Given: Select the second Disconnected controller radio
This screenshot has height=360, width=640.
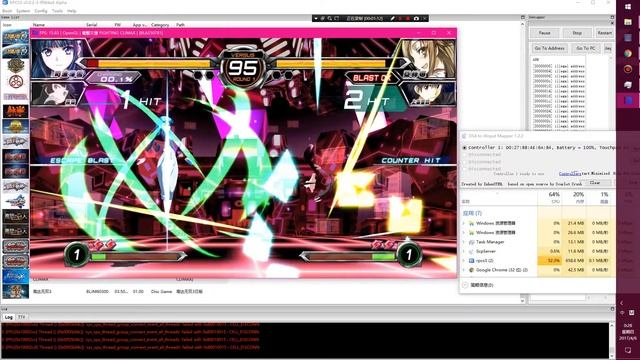Looking at the screenshot, I should (x=464, y=155).
